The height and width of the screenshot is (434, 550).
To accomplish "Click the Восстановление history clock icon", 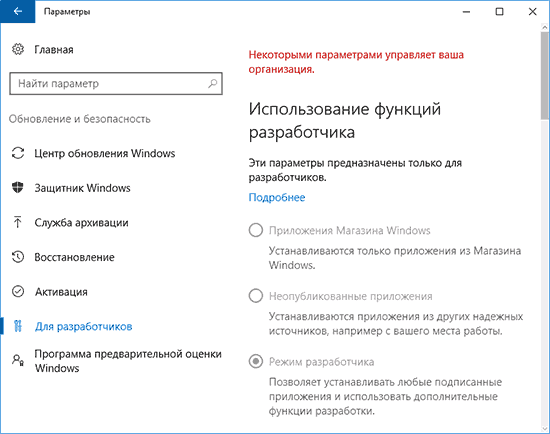I will [18, 257].
